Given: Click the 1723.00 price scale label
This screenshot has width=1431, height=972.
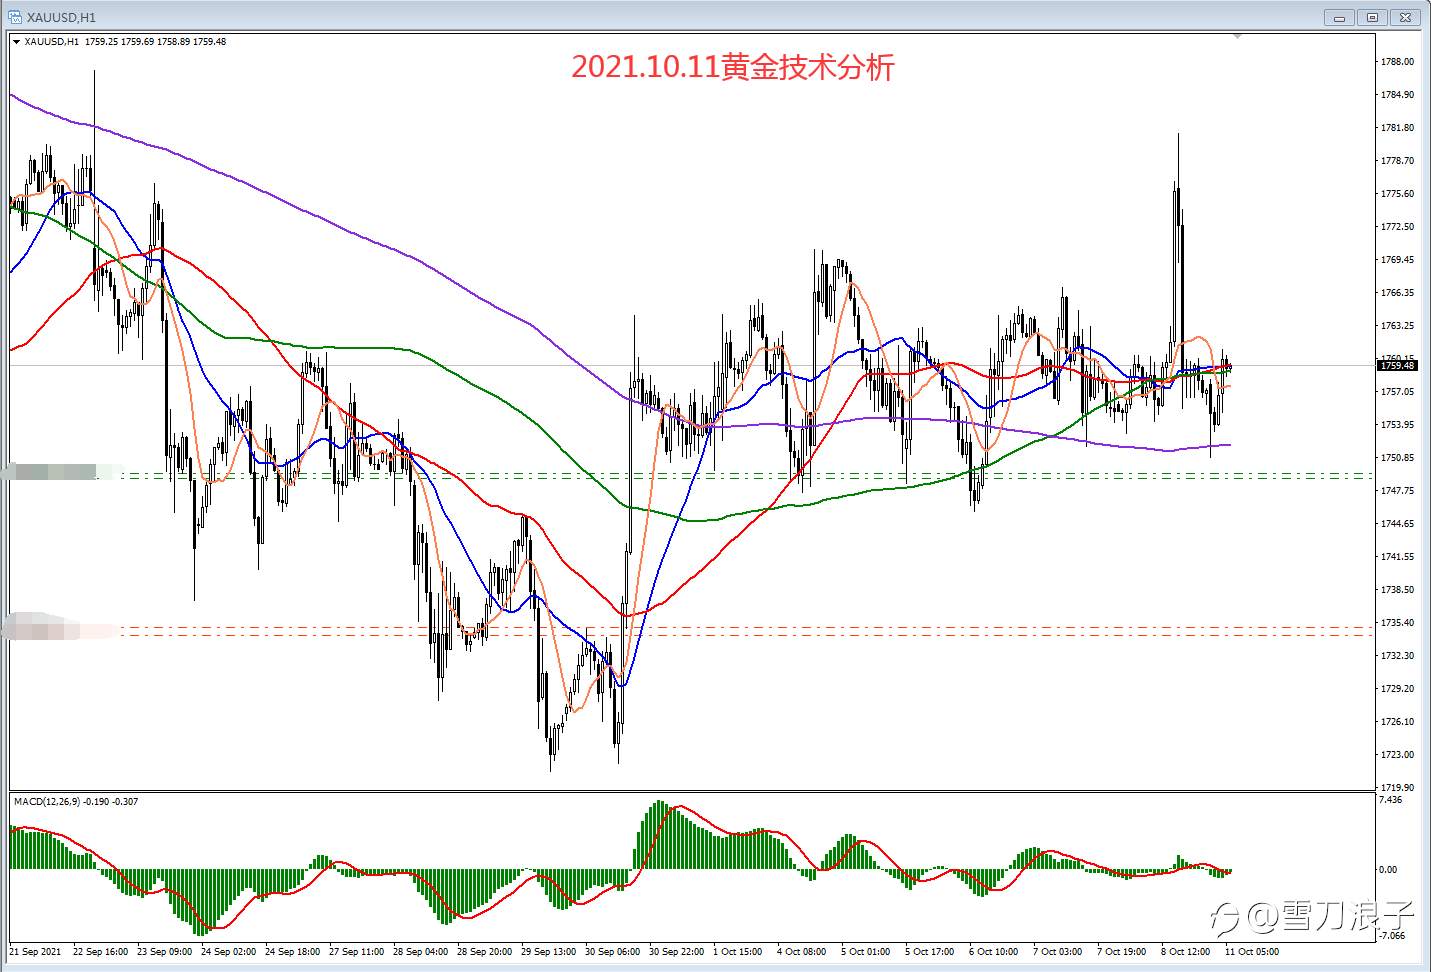Looking at the screenshot, I should pyautogui.click(x=1397, y=755).
